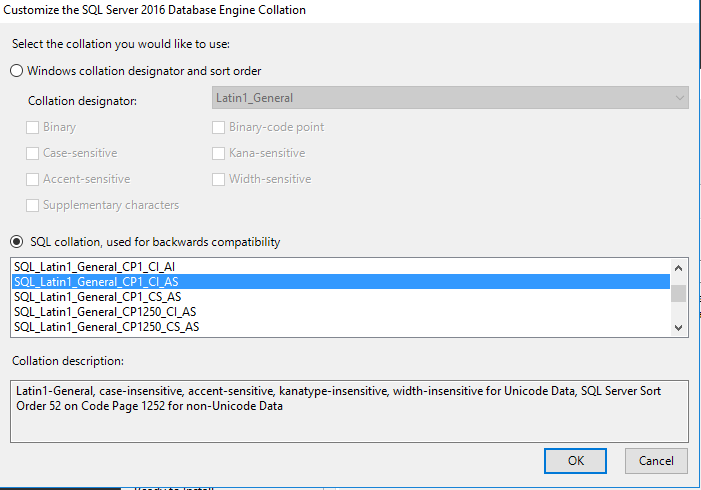The height and width of the screenshot is (490, 701).
Task: Click the collation list scrollbar thumb
Action: [x=678, y=294]
